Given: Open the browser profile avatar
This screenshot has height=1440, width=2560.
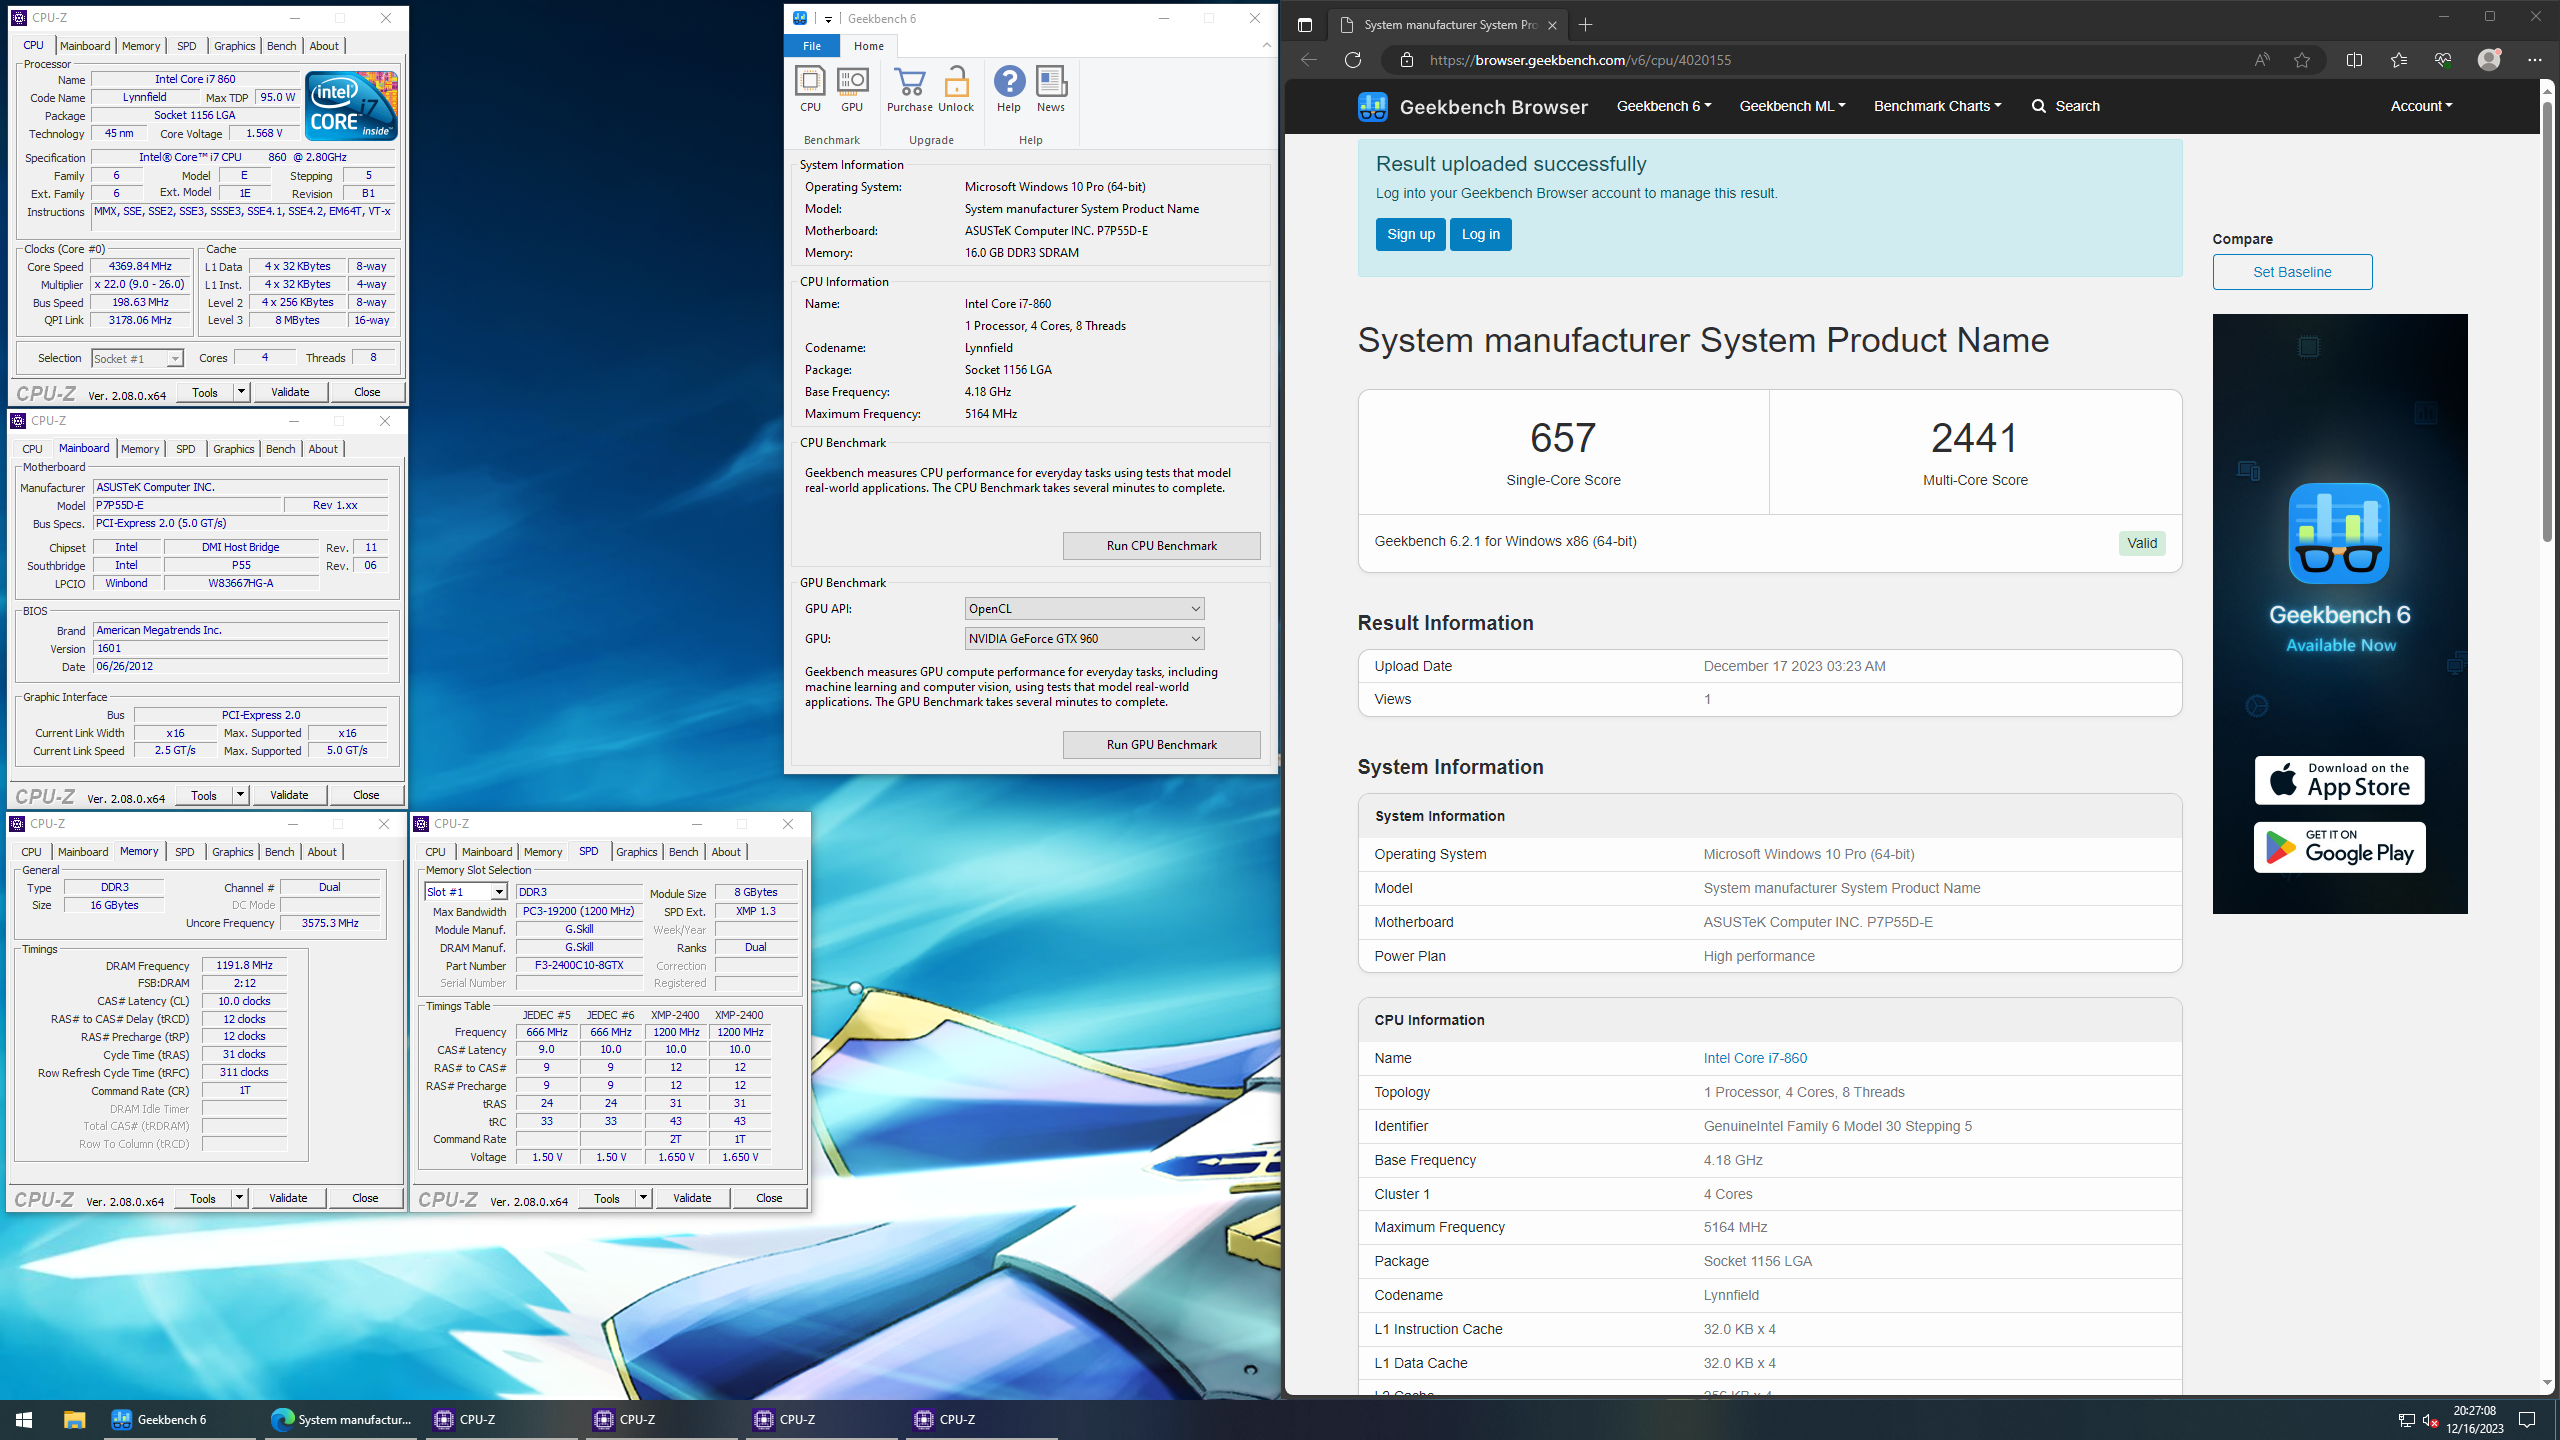Looking at the screenshot, I should [2489, 60].
